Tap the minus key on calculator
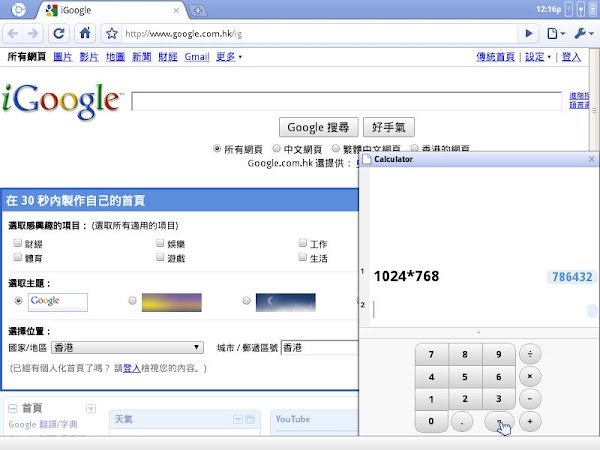The image size is (600, 450). click(x=530, y=399)
